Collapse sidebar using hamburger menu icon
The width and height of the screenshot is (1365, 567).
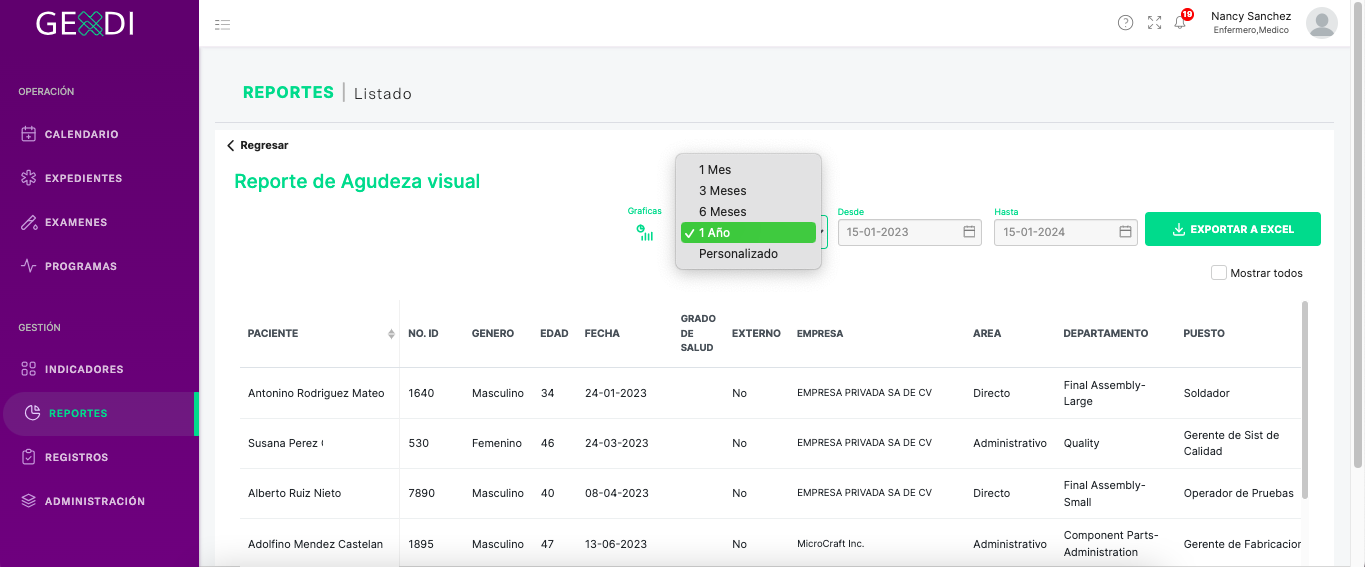coord(222,24)
